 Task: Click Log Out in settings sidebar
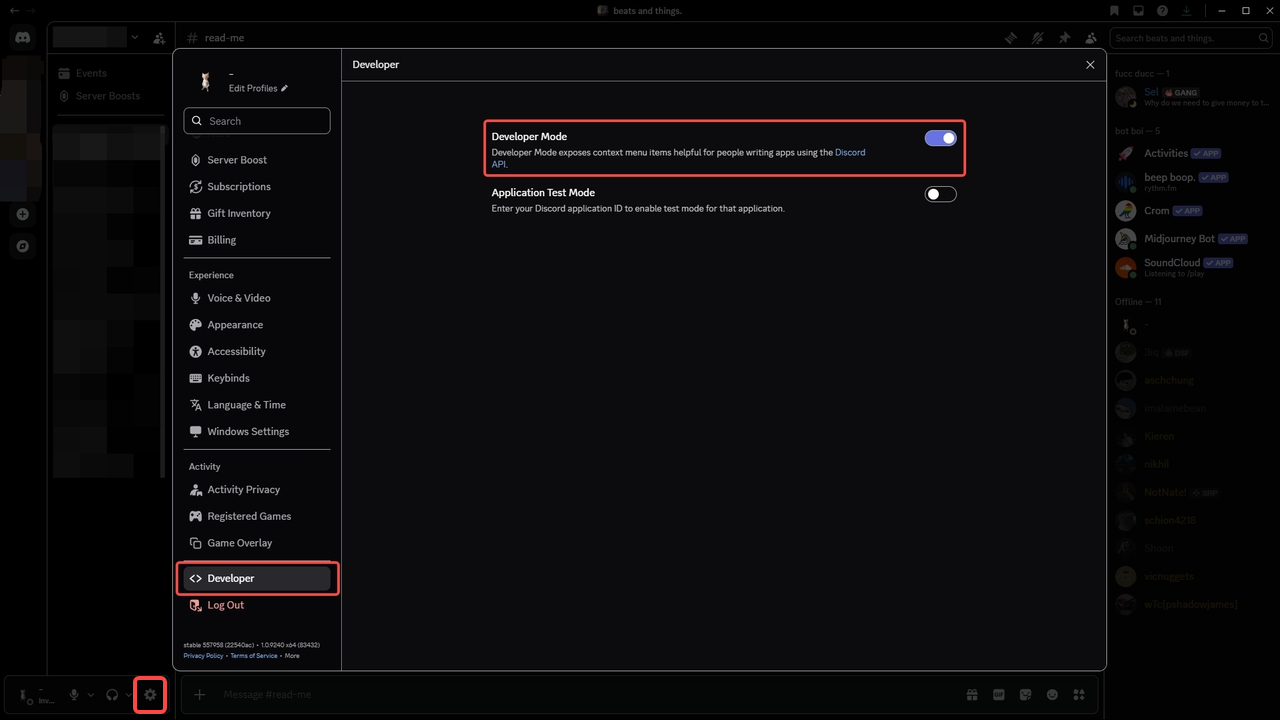click(x=257, y=605)
